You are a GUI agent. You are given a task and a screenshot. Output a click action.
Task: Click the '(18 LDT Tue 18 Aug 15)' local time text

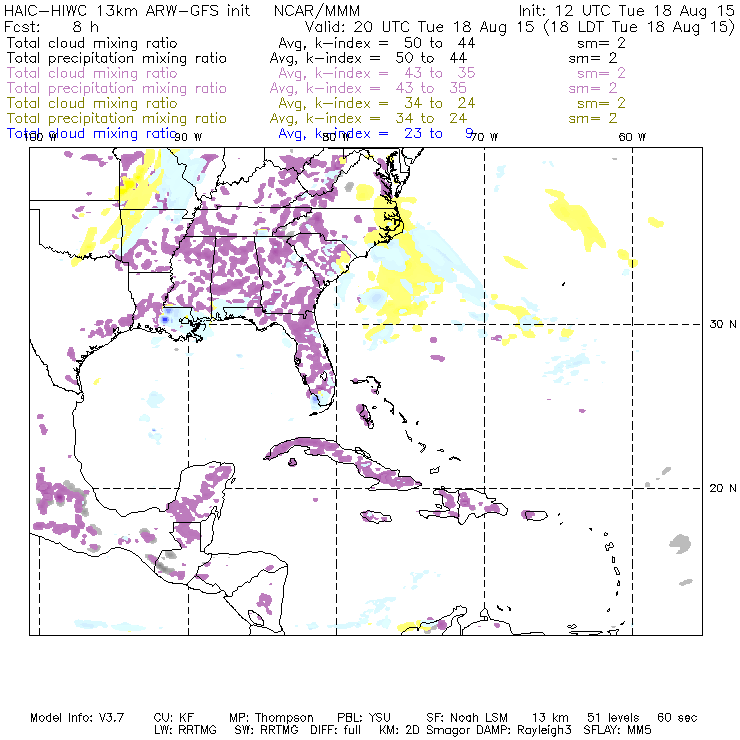pos(639,27)
